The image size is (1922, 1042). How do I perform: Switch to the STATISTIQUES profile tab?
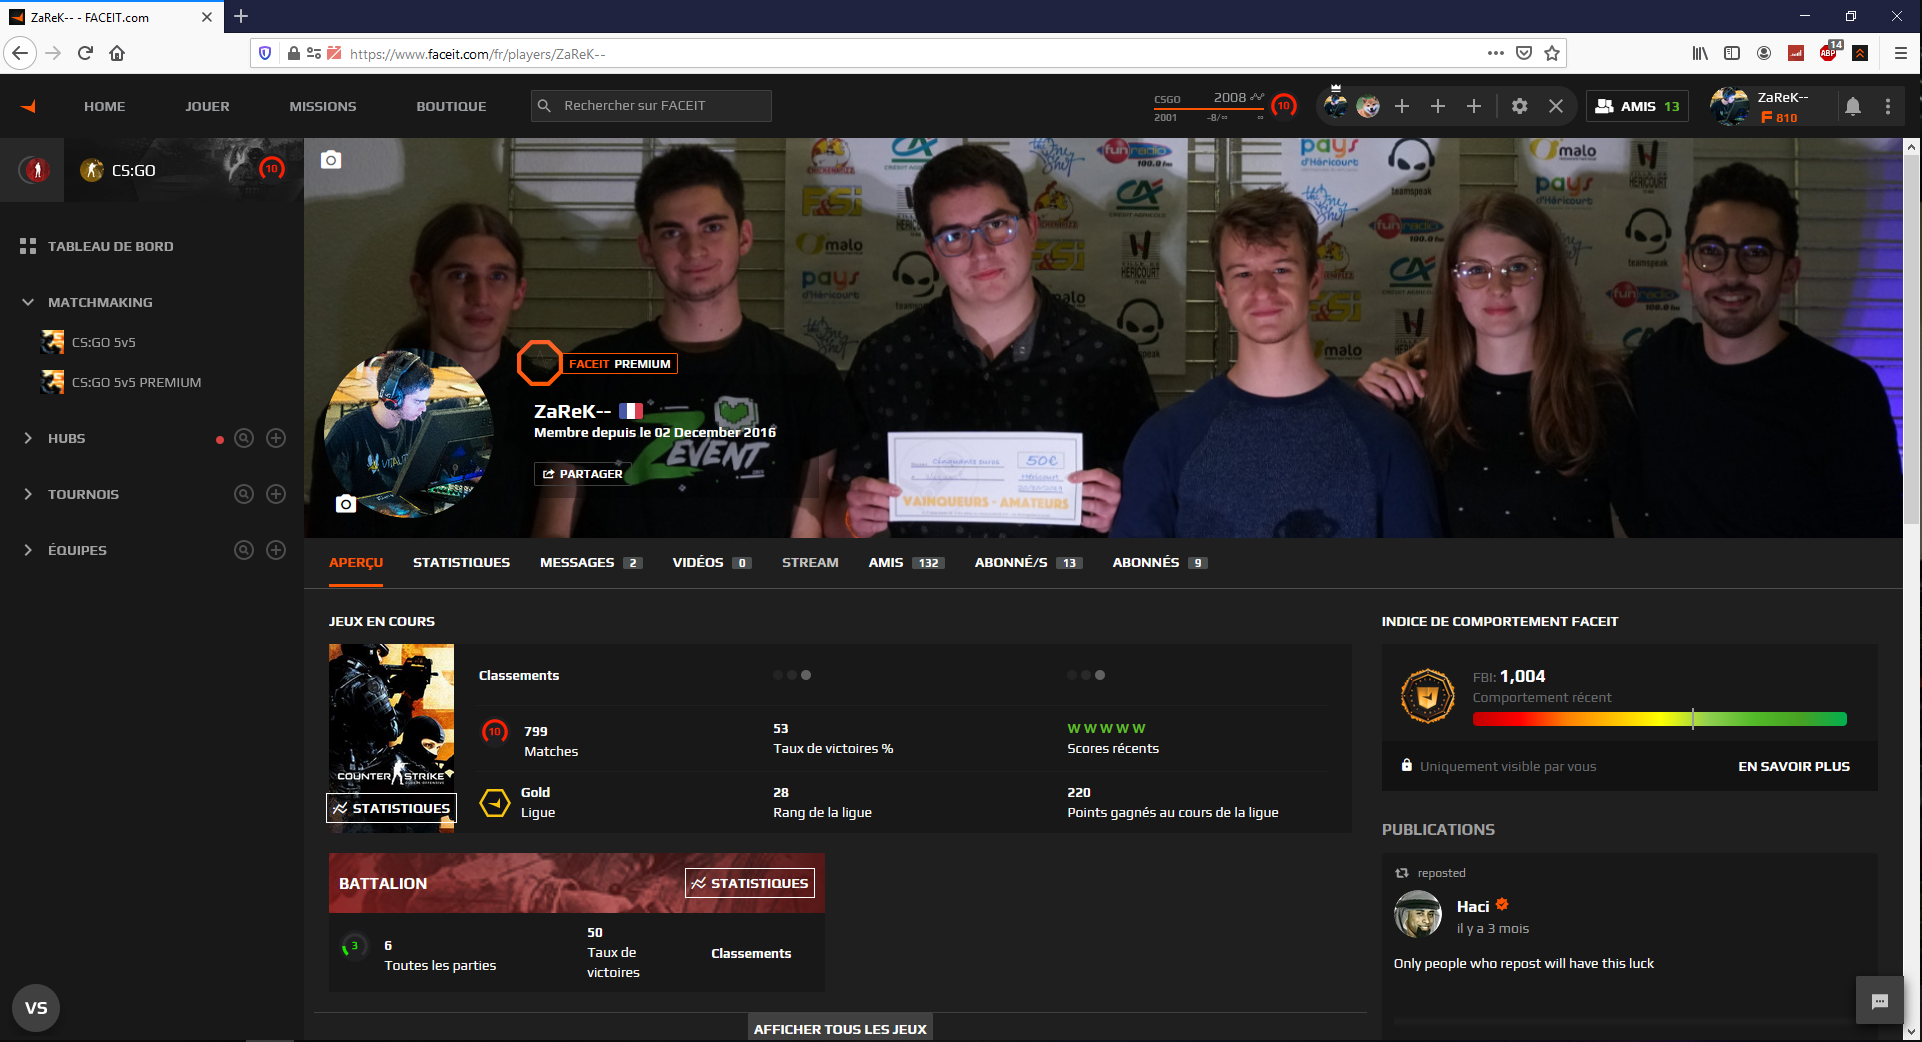click(x=461, y=563)
